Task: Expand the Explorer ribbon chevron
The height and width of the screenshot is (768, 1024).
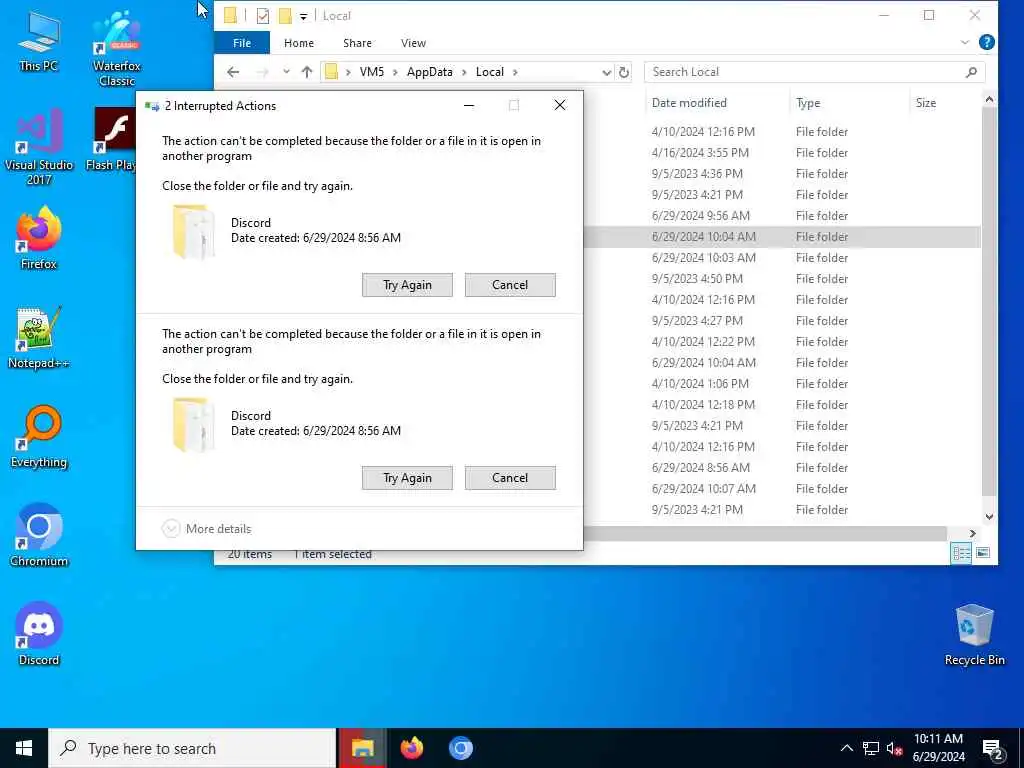Action: pyautogui.click(x=965, y=42)
